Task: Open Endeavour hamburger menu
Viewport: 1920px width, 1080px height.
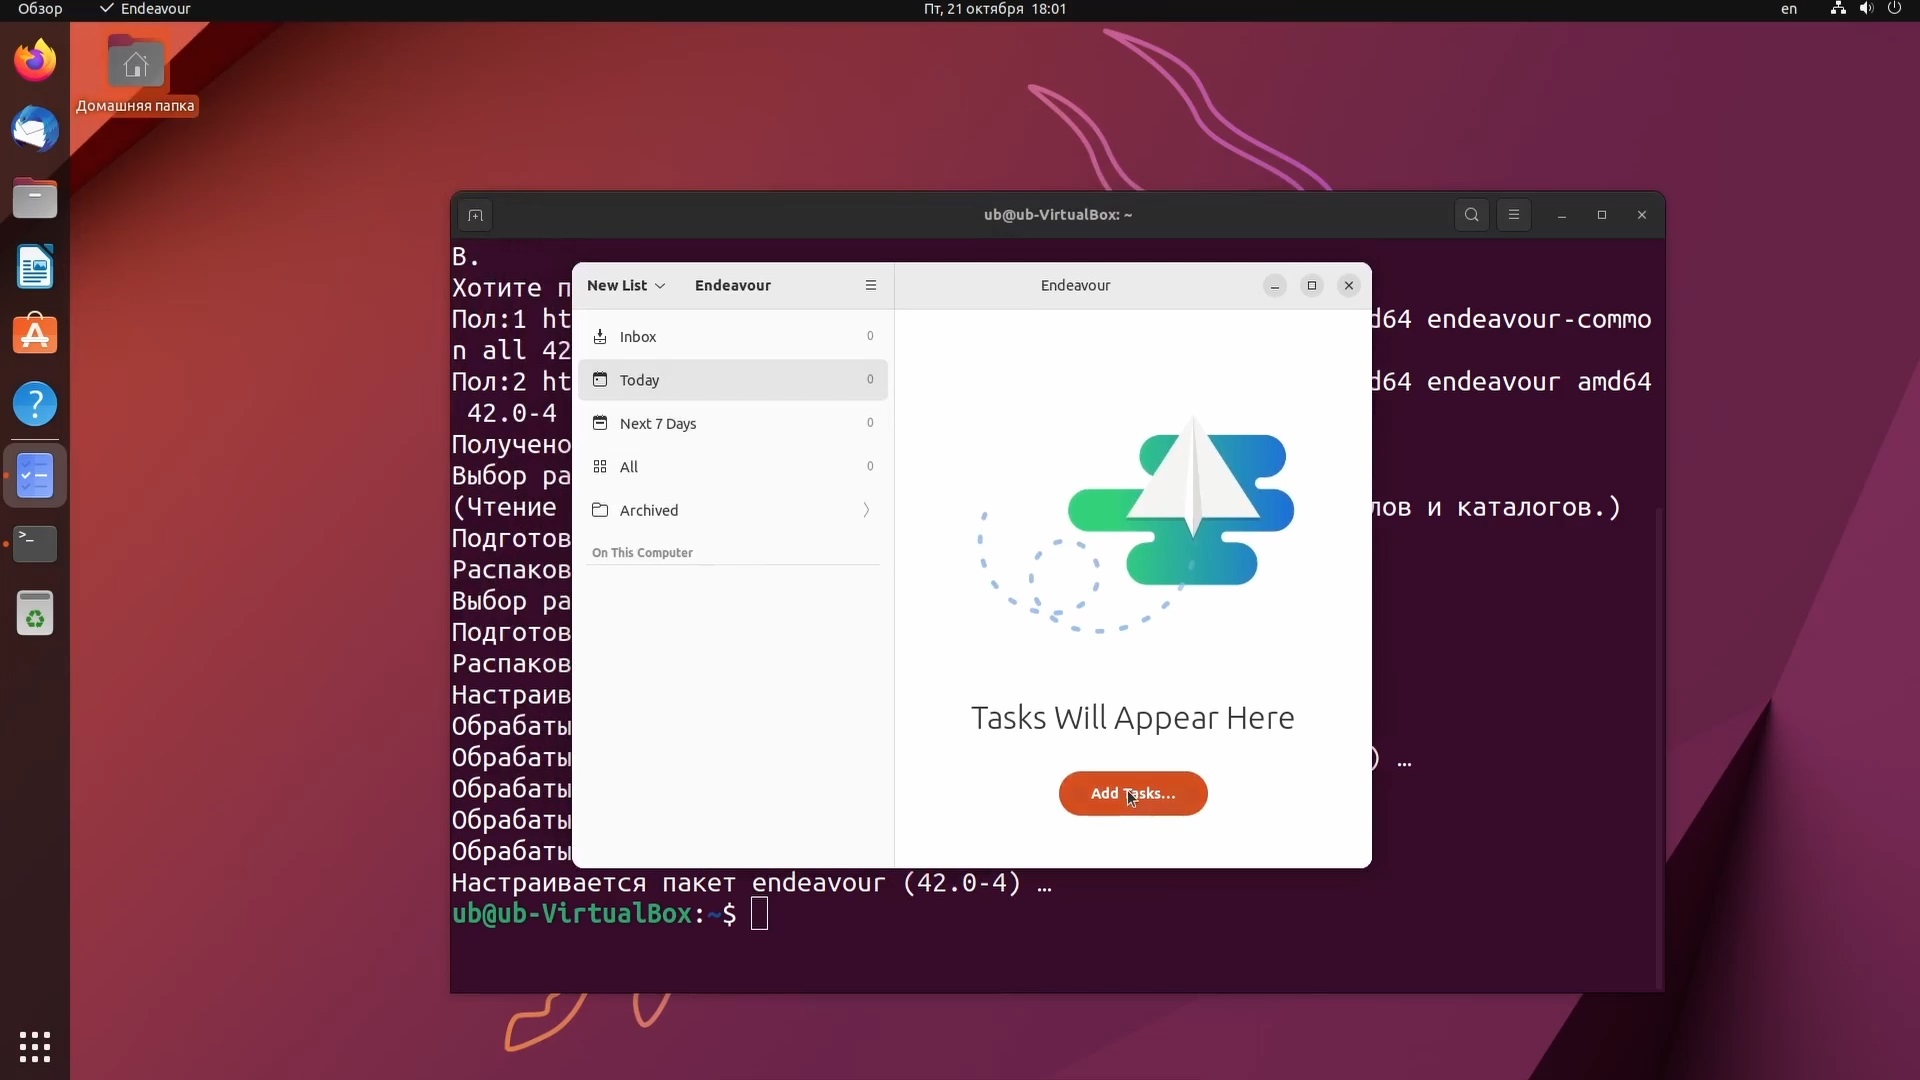Action: point(871,285)
